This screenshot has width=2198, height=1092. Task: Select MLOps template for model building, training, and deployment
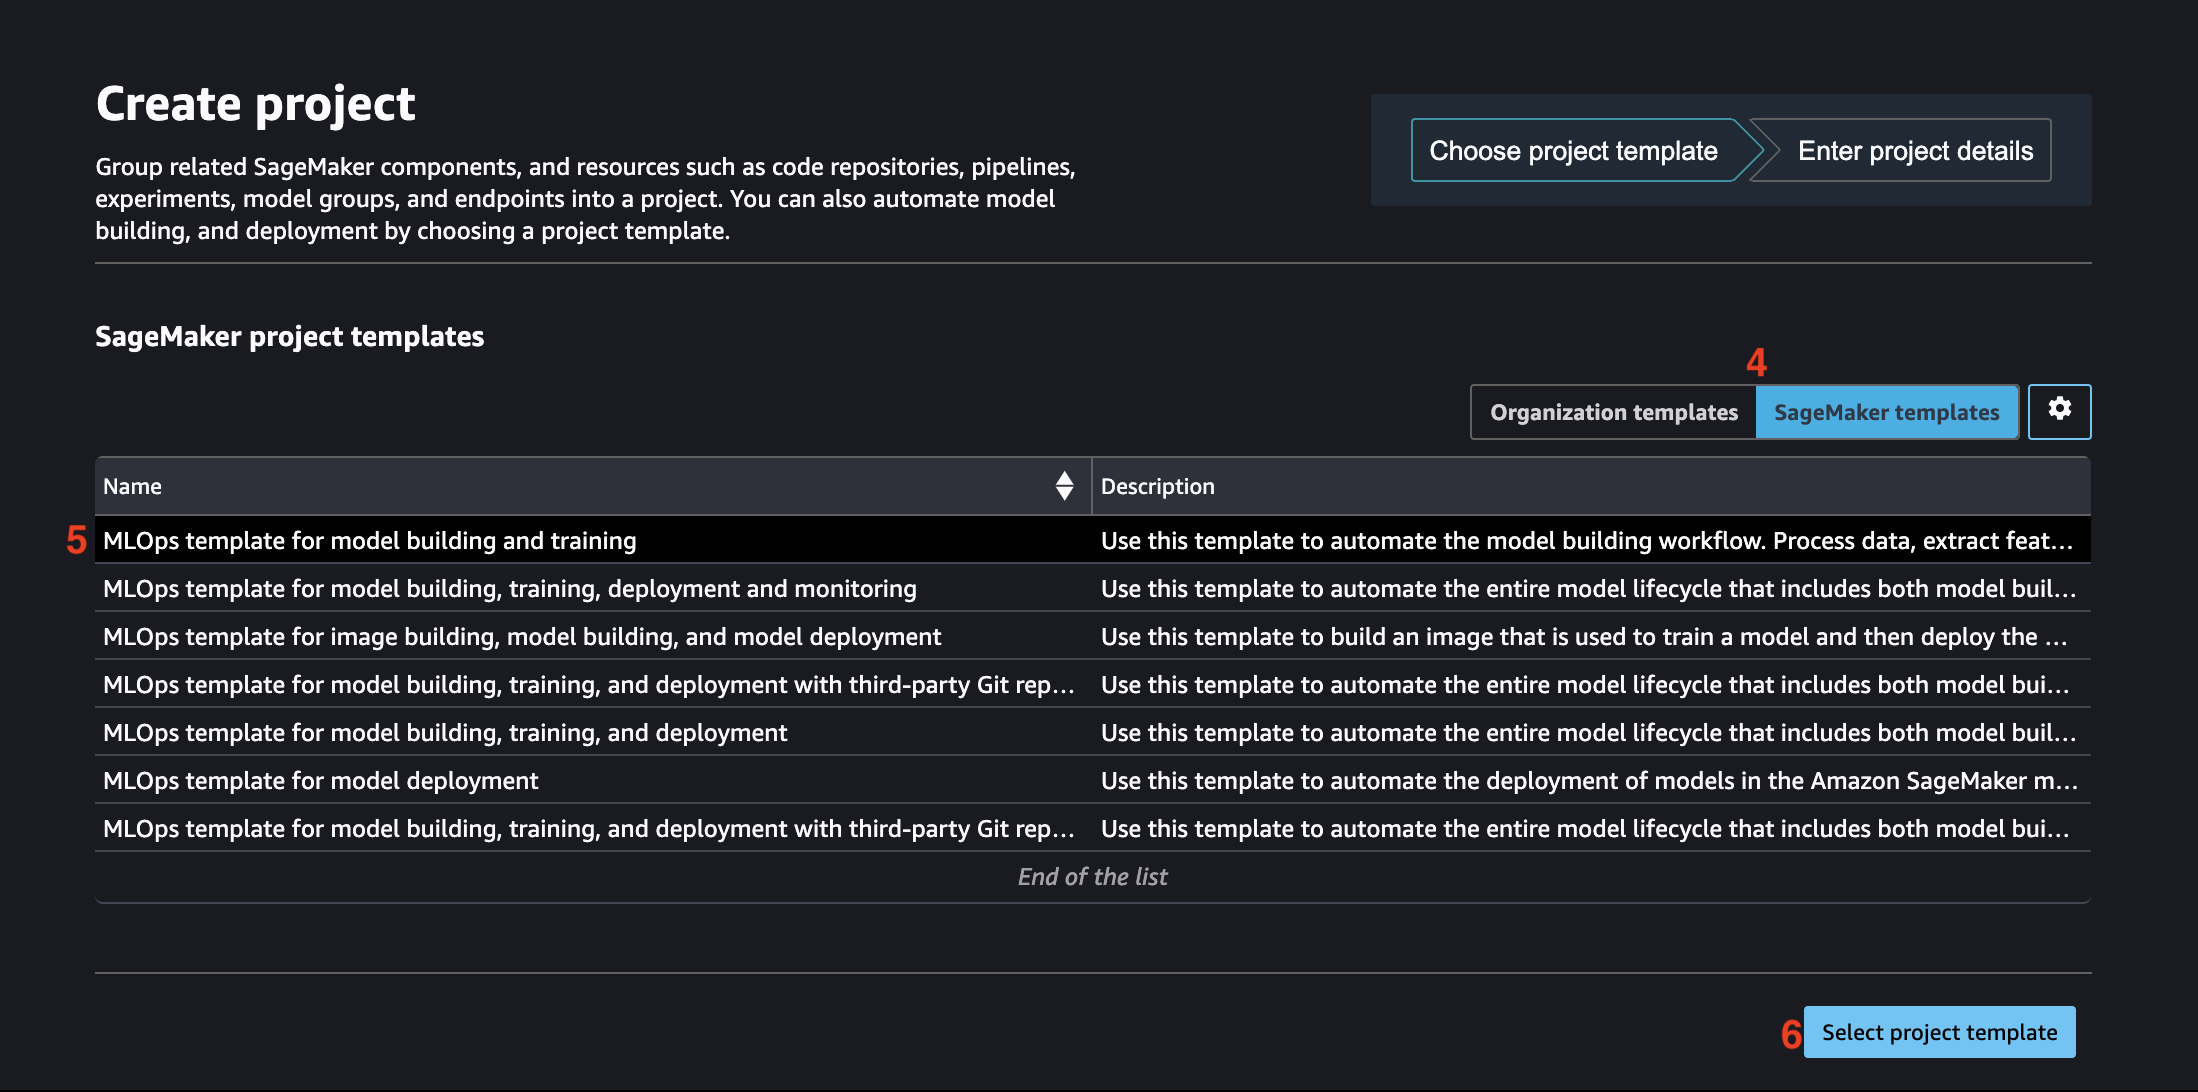point(1092,732)
